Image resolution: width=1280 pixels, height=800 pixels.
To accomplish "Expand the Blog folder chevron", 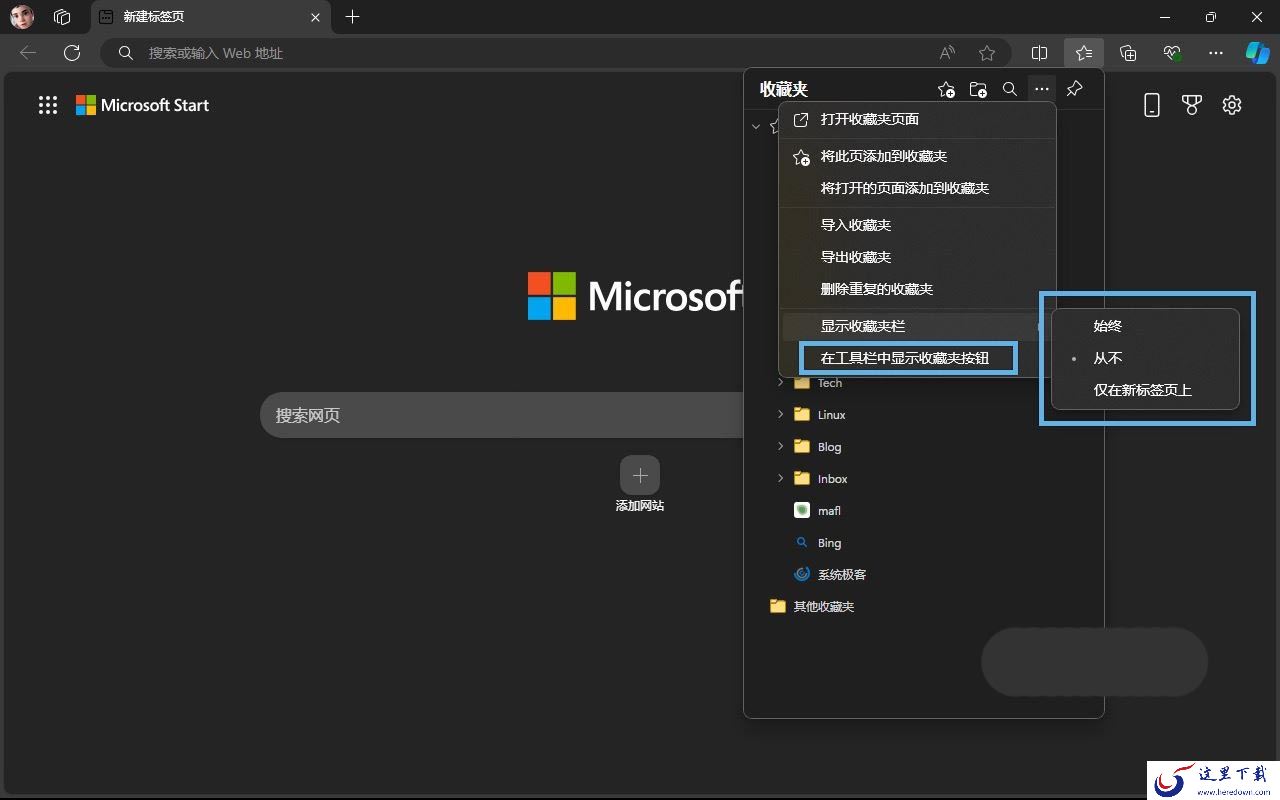I will [x=781, y=446].
